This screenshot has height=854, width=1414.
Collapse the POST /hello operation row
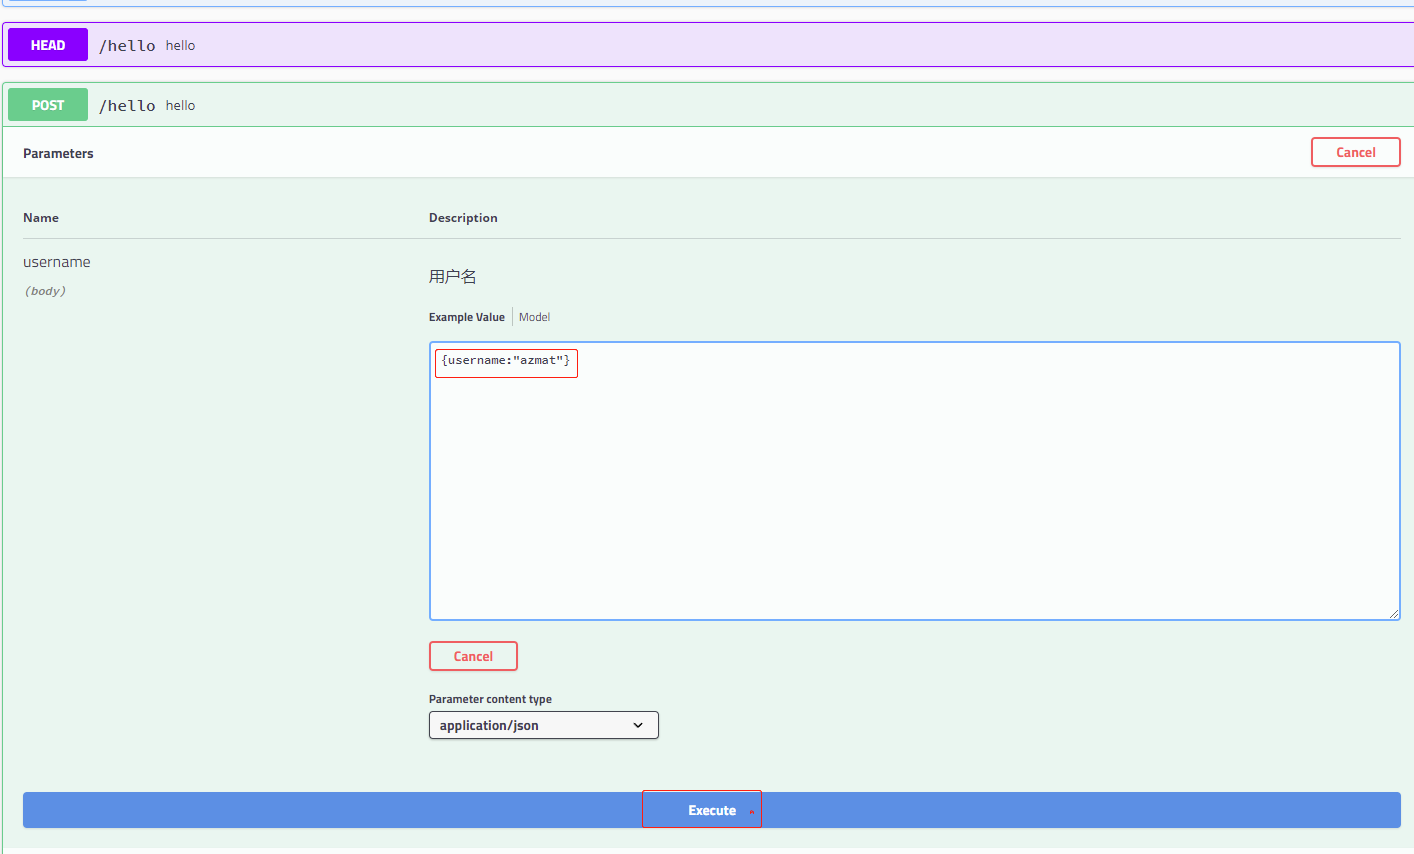click(x=710, y=105)
